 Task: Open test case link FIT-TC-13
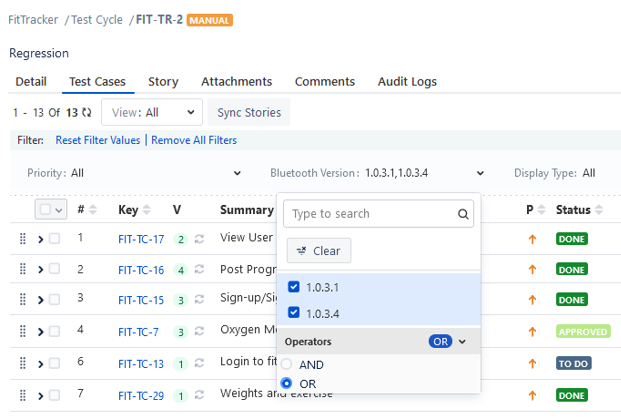pos(141,363)
